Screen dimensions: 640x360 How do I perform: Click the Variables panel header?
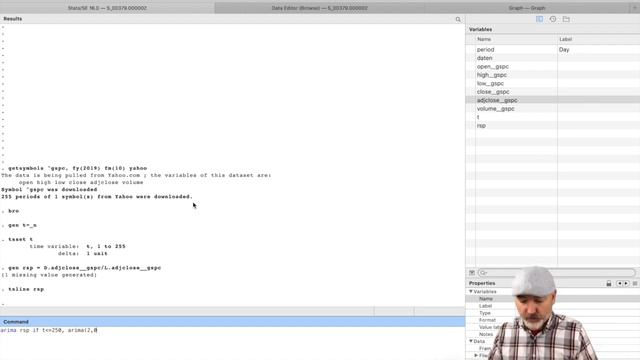(x=480, y=29)
